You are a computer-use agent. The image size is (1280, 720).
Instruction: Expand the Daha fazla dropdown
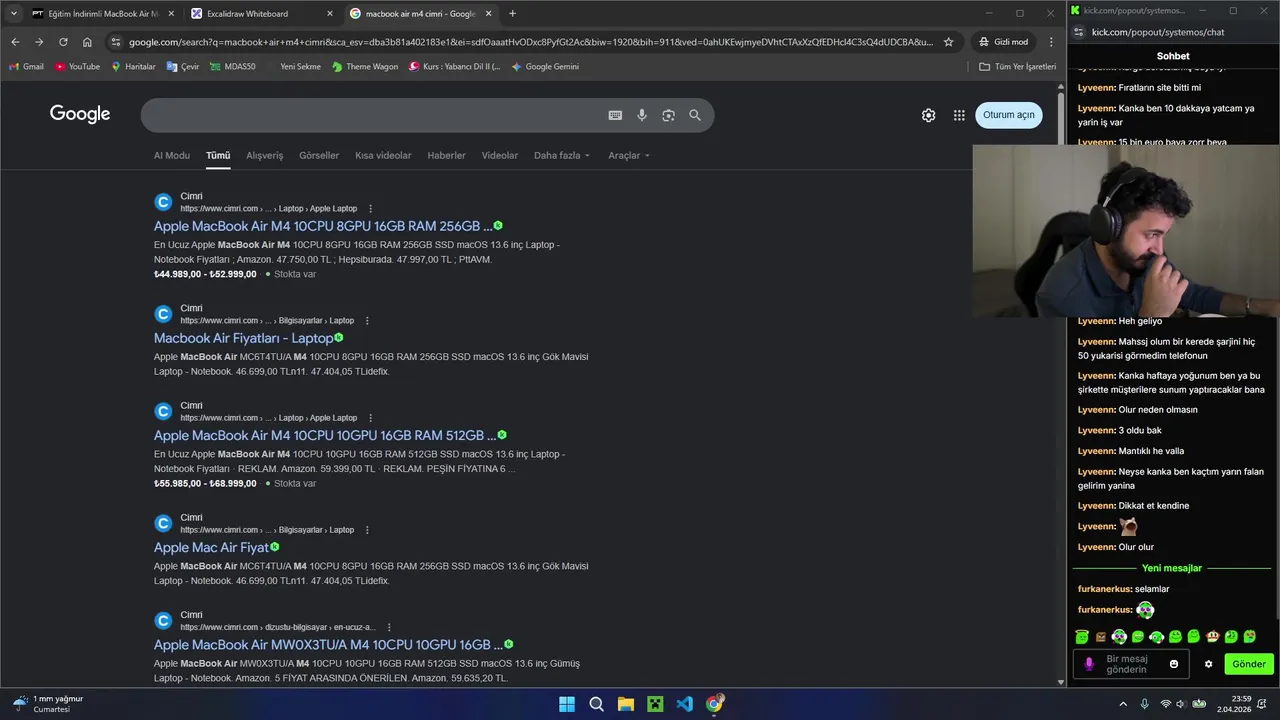point(561,155)
